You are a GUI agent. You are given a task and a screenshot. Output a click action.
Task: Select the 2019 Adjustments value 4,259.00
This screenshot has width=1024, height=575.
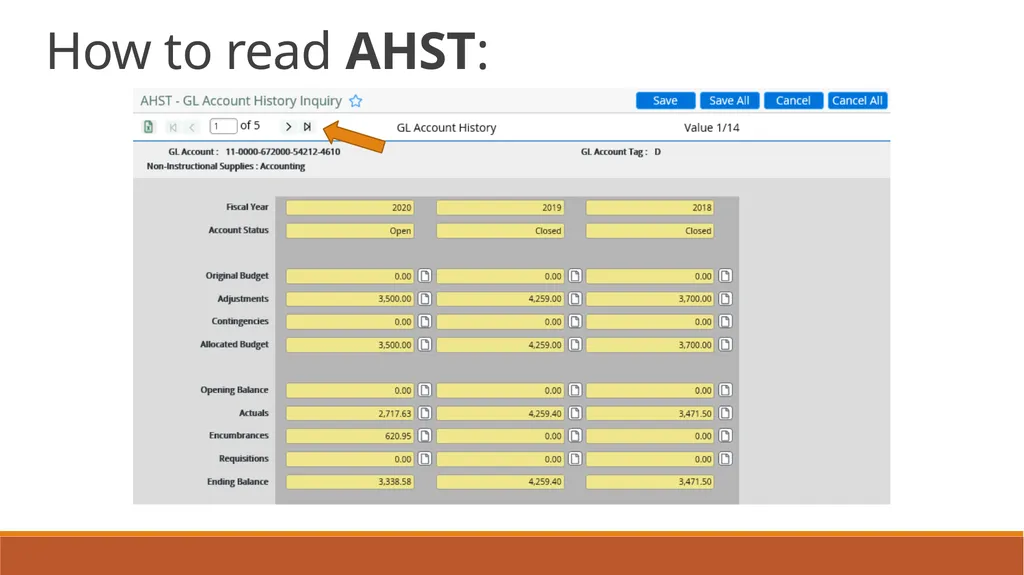click(500, 299)
